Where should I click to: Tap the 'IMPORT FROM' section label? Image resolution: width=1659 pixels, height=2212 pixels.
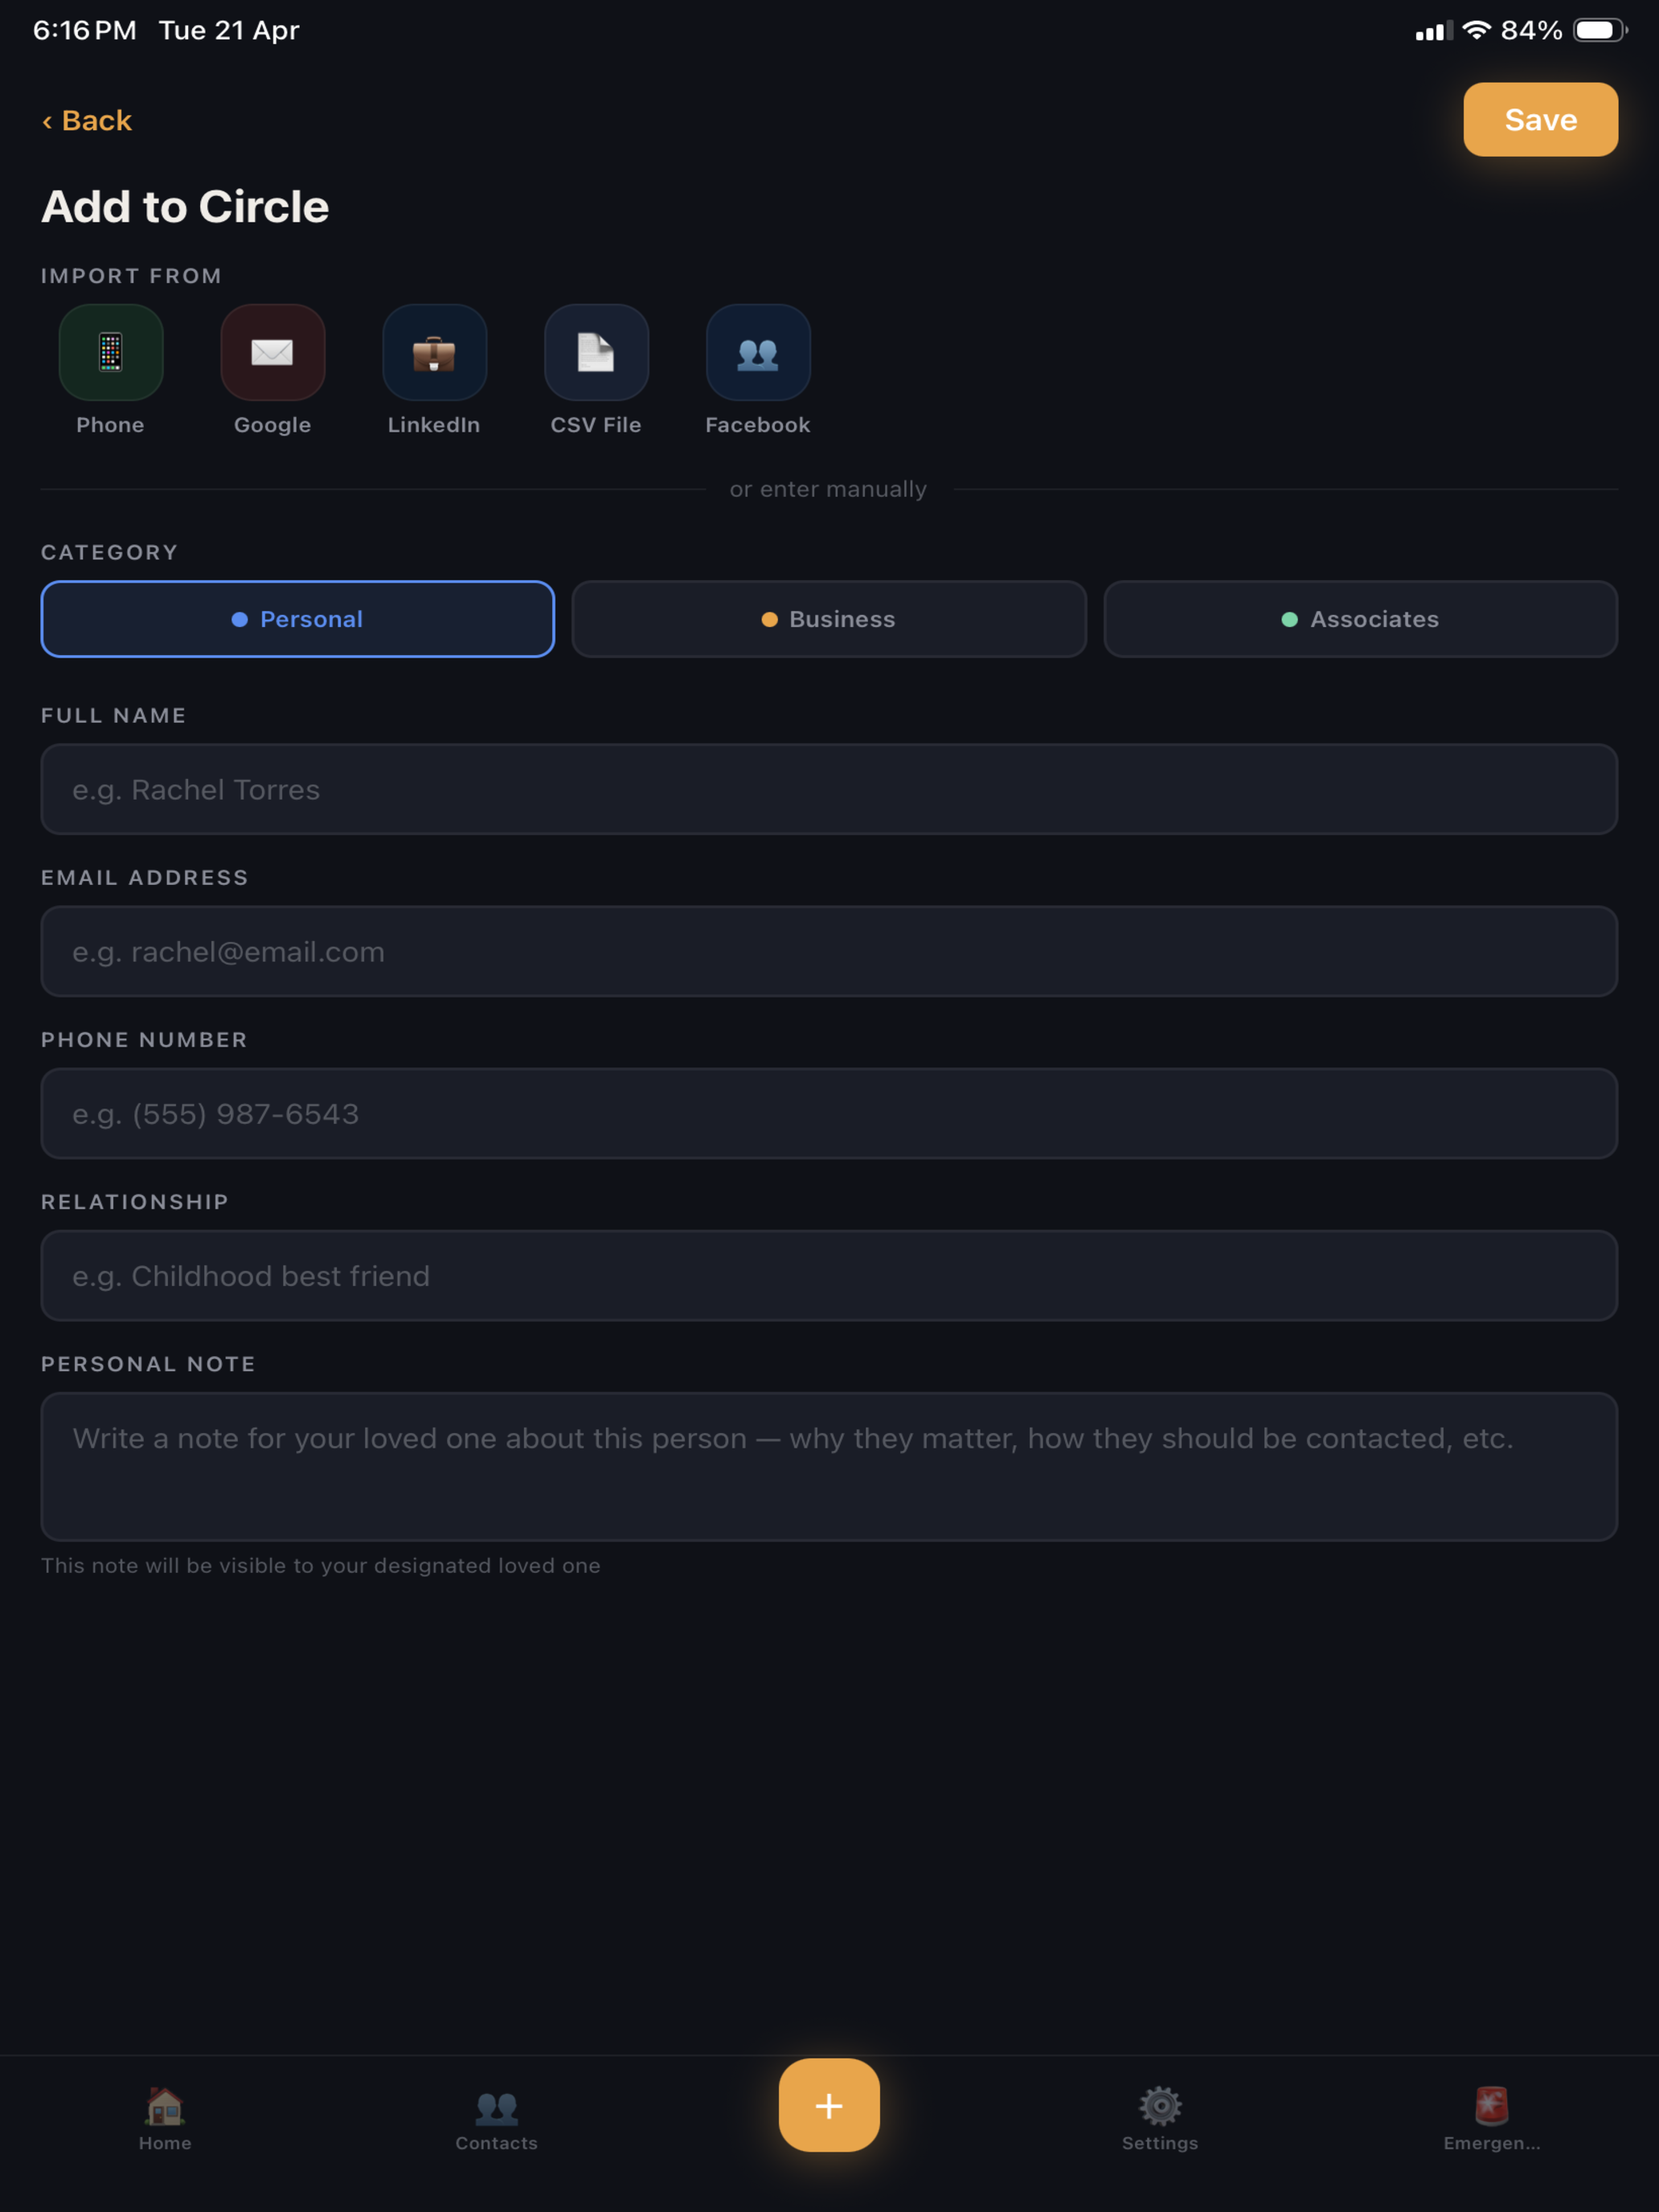click(x=131, y=276)
